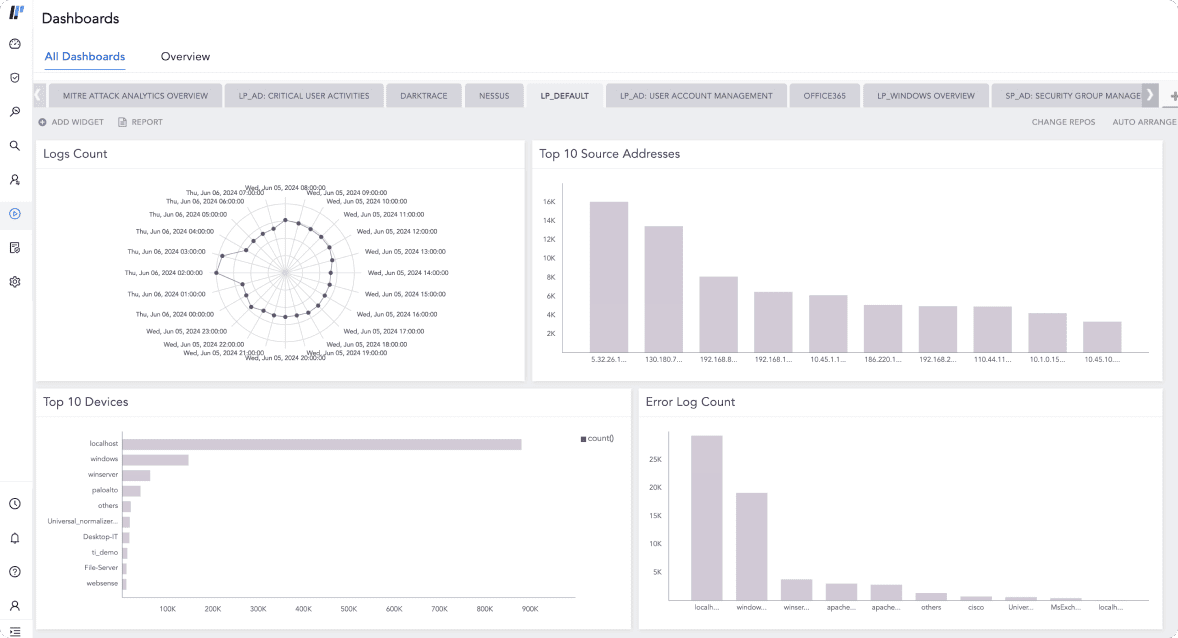This screenshot has width=1178, height=638.
Task: Click Auto Arrange
Action: coord(1144,122)
